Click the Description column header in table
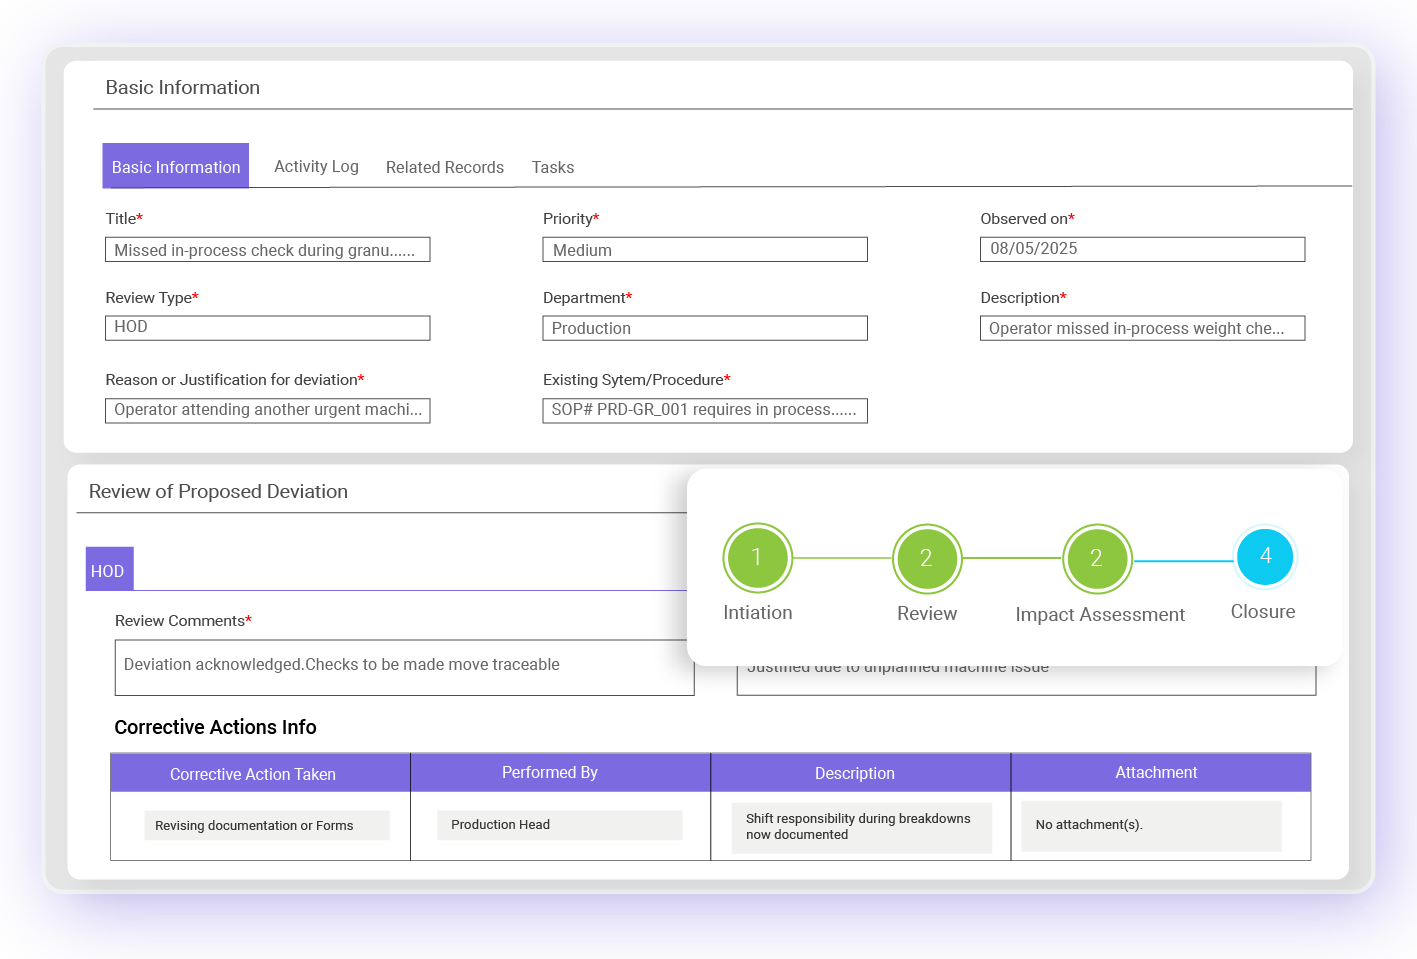Image resolution: width=1417 pixels, height=959 pixels. click(861, 773)
